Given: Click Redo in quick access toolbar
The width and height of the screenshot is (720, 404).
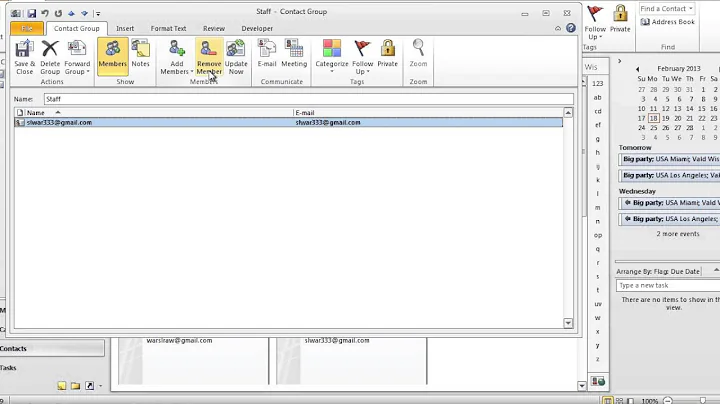Looking at the screenshot, I should pyautogui.click(x=58, y=13).
